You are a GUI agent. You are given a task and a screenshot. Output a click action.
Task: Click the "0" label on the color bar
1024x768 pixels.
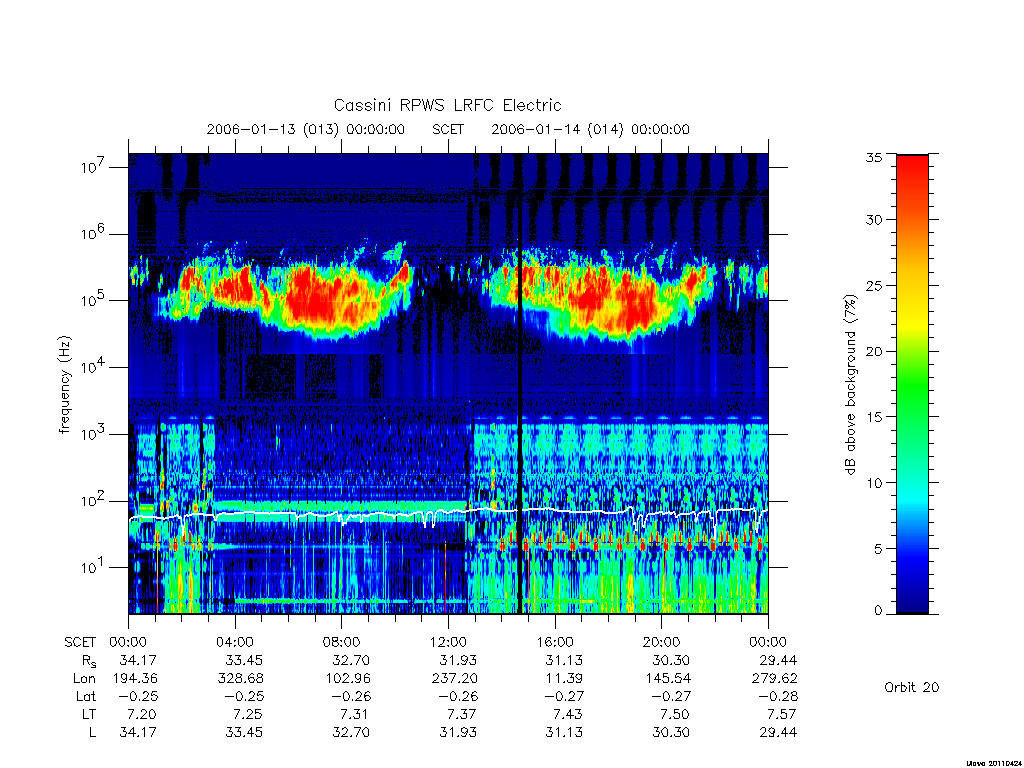click(878, 610)
